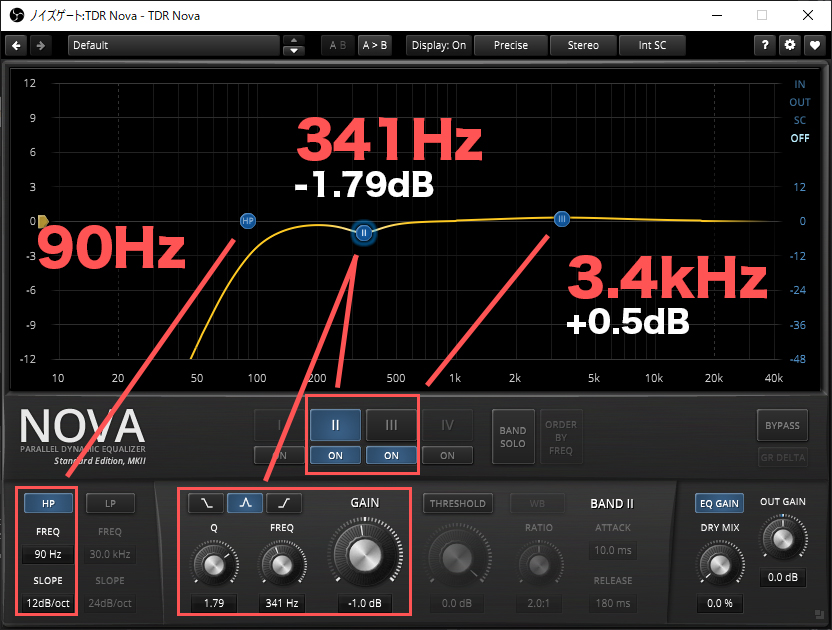
Task: Toggle band IV ON switch
Action: pyautogui.click(x=447, y=455)
